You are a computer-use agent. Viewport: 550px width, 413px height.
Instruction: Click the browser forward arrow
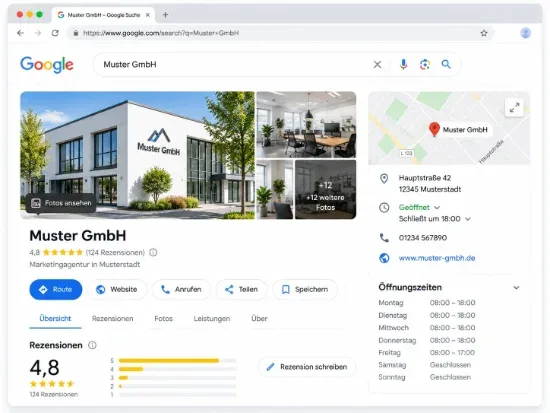(38, 33)
